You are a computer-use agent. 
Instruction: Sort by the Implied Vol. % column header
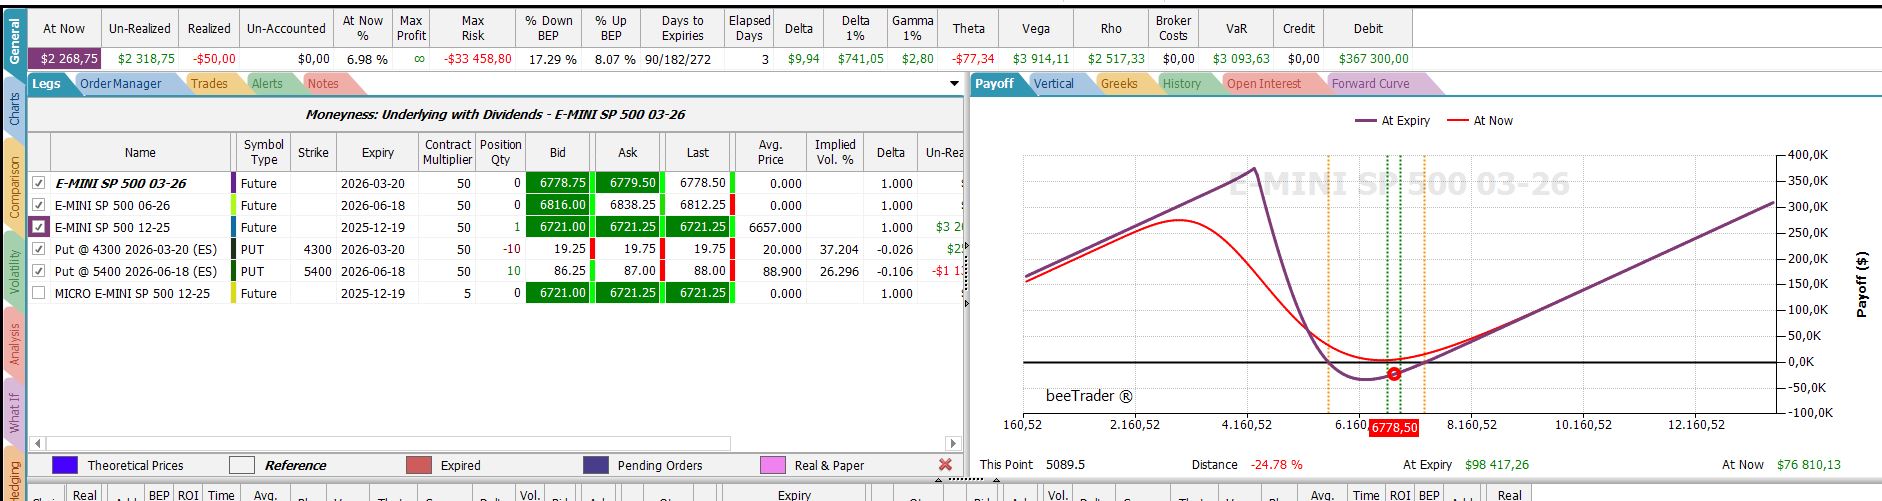click(x=835, y=153)
